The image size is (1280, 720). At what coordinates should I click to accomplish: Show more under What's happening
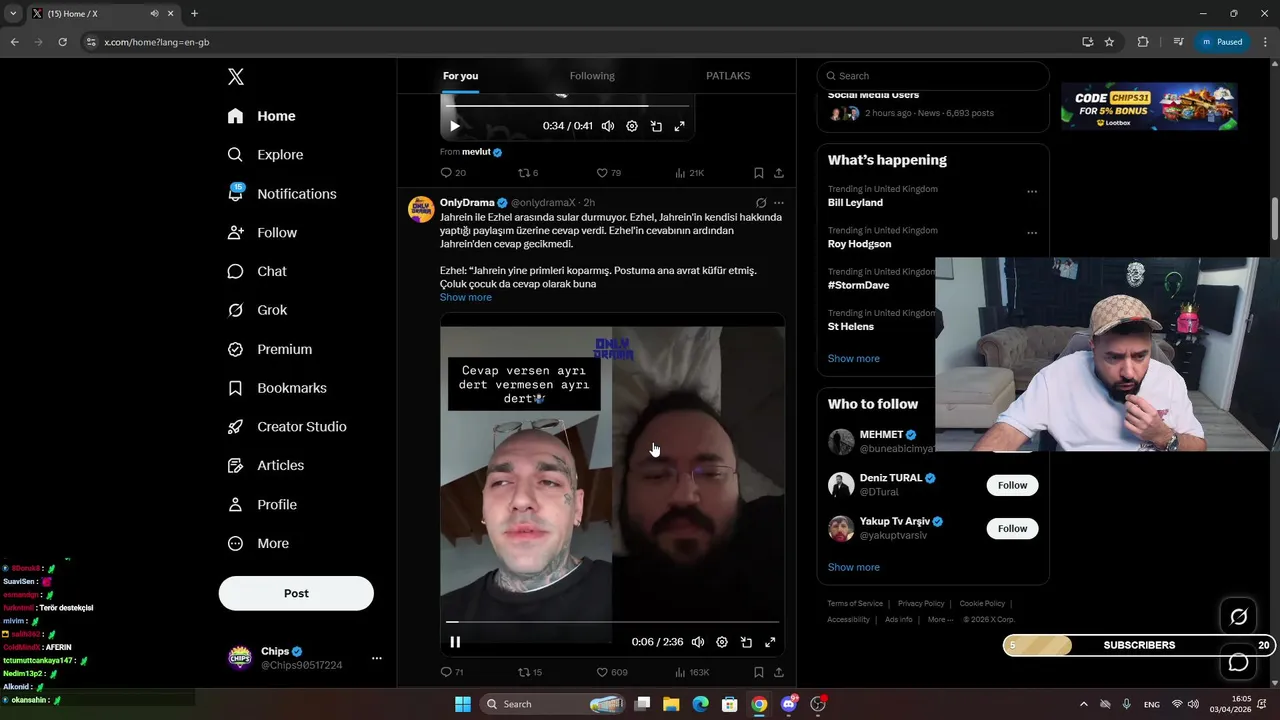[854, 358]
